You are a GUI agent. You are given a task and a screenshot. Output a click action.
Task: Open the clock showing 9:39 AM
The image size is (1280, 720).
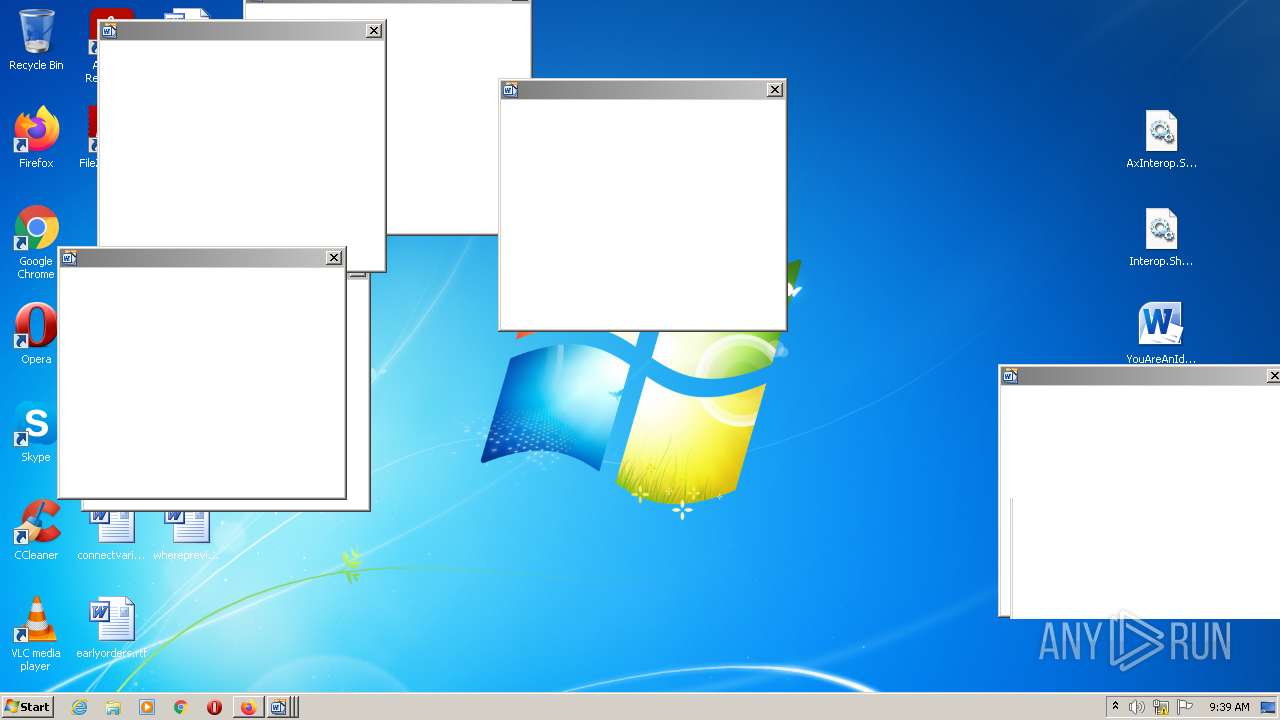point(1229,707)
